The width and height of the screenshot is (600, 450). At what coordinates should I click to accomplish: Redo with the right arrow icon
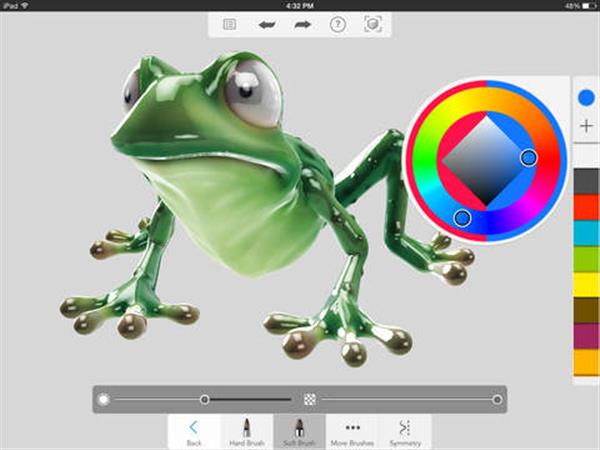pyautogui.click(x=302, y=25)
